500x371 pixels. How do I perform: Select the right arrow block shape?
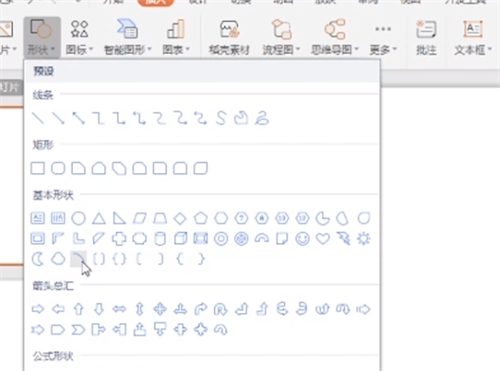38,309
